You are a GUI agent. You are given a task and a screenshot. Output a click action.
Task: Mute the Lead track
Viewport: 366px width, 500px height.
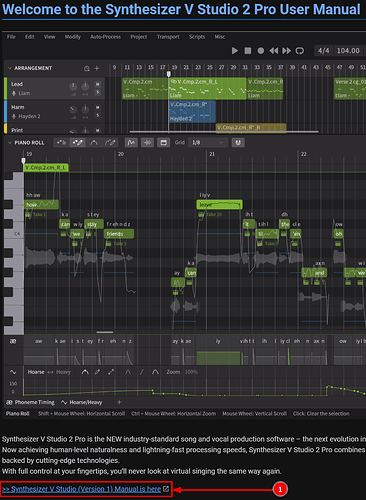tap(98, 84)
